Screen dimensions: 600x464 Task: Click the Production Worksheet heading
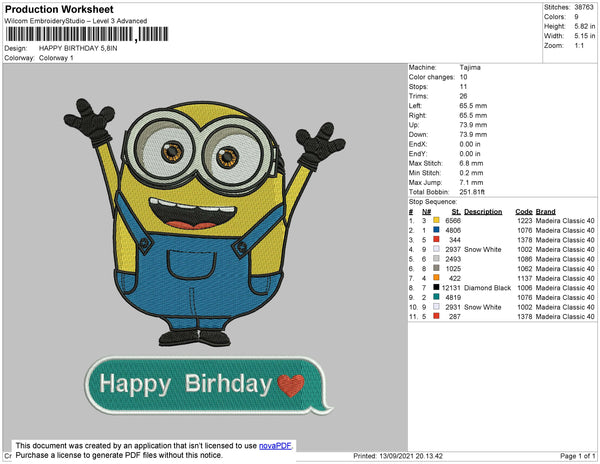[x=59, y=9]
